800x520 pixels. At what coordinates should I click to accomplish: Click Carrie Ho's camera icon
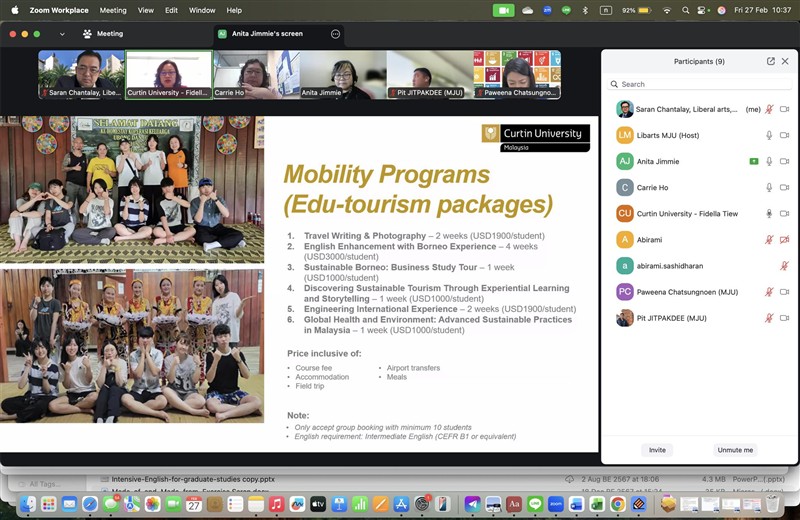point(784,187)
